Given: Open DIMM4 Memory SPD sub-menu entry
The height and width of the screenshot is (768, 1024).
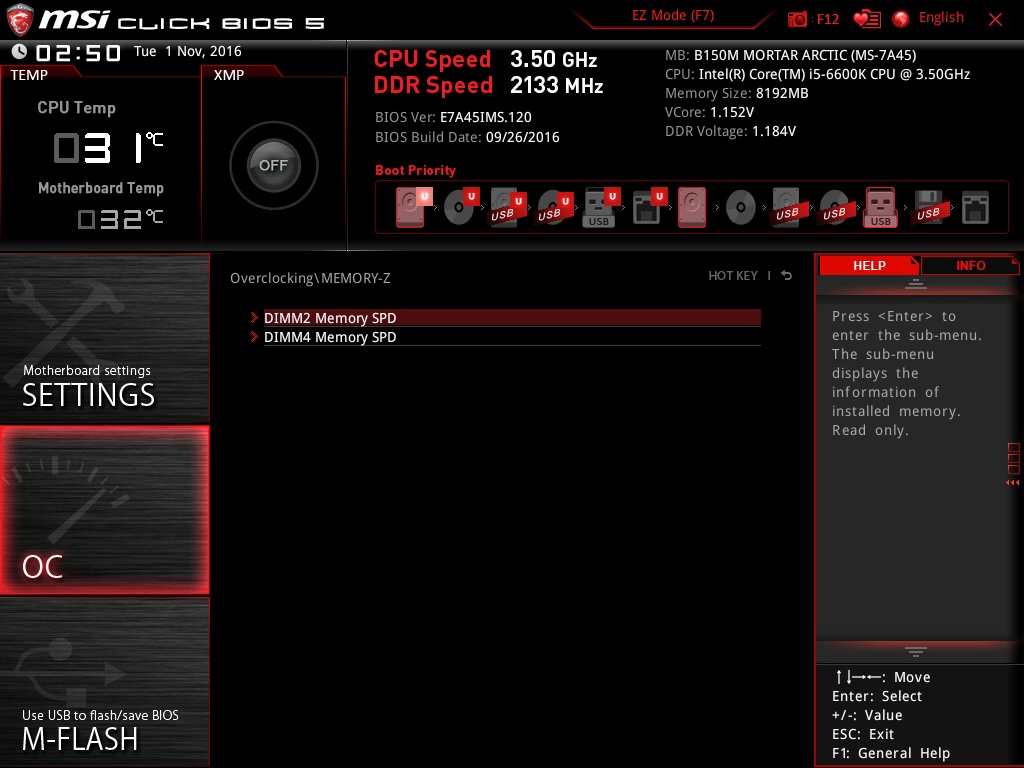Looking at the screenshot, I should pos(512,337).
